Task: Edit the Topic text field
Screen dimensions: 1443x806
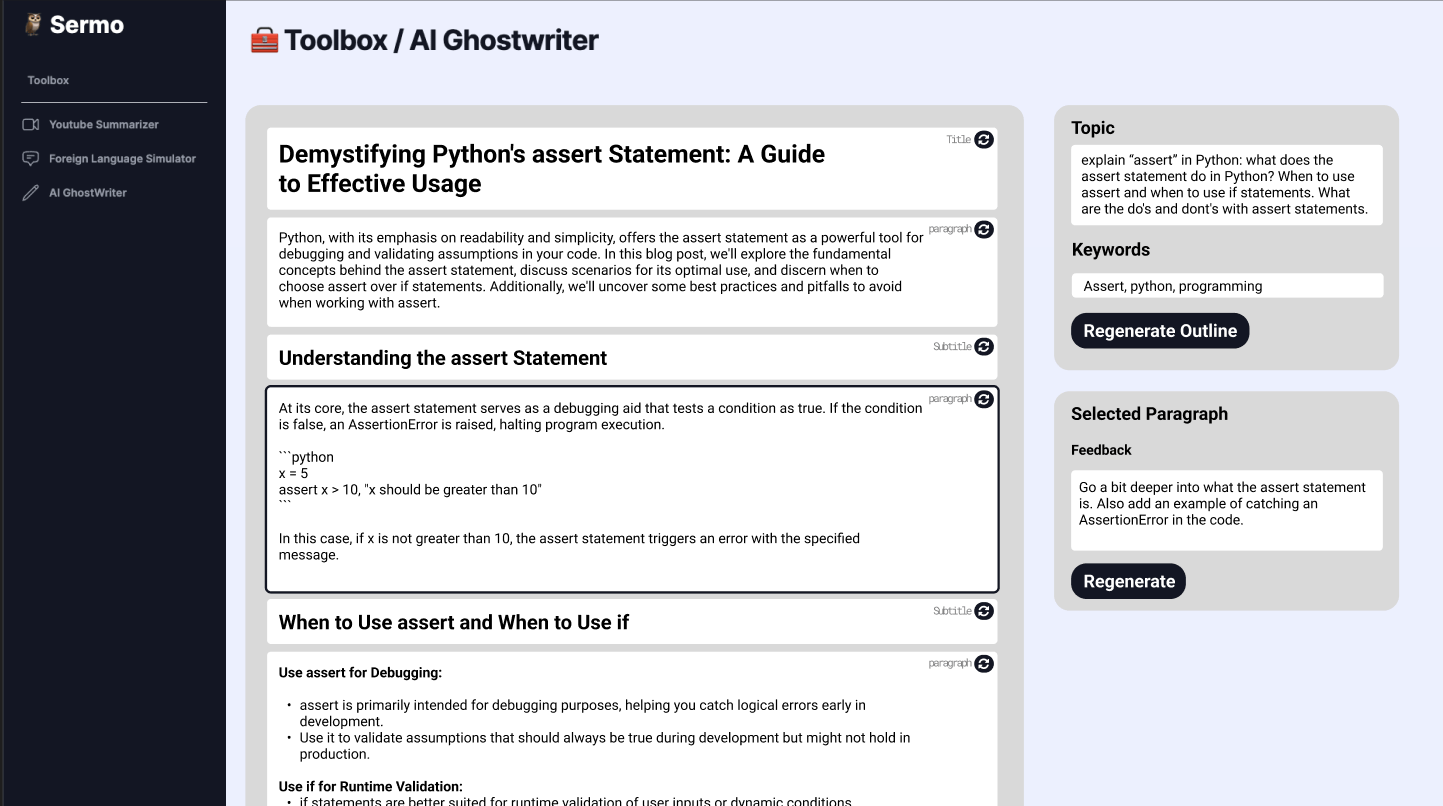Action: pyautogui.click(x=1227, y=185)
